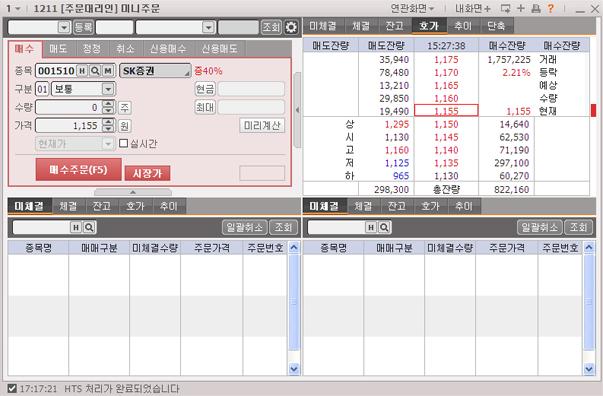Click the search icon in right pending orders panel
Viewport: 603px width, 396px height.
click(x=384, y=227)
